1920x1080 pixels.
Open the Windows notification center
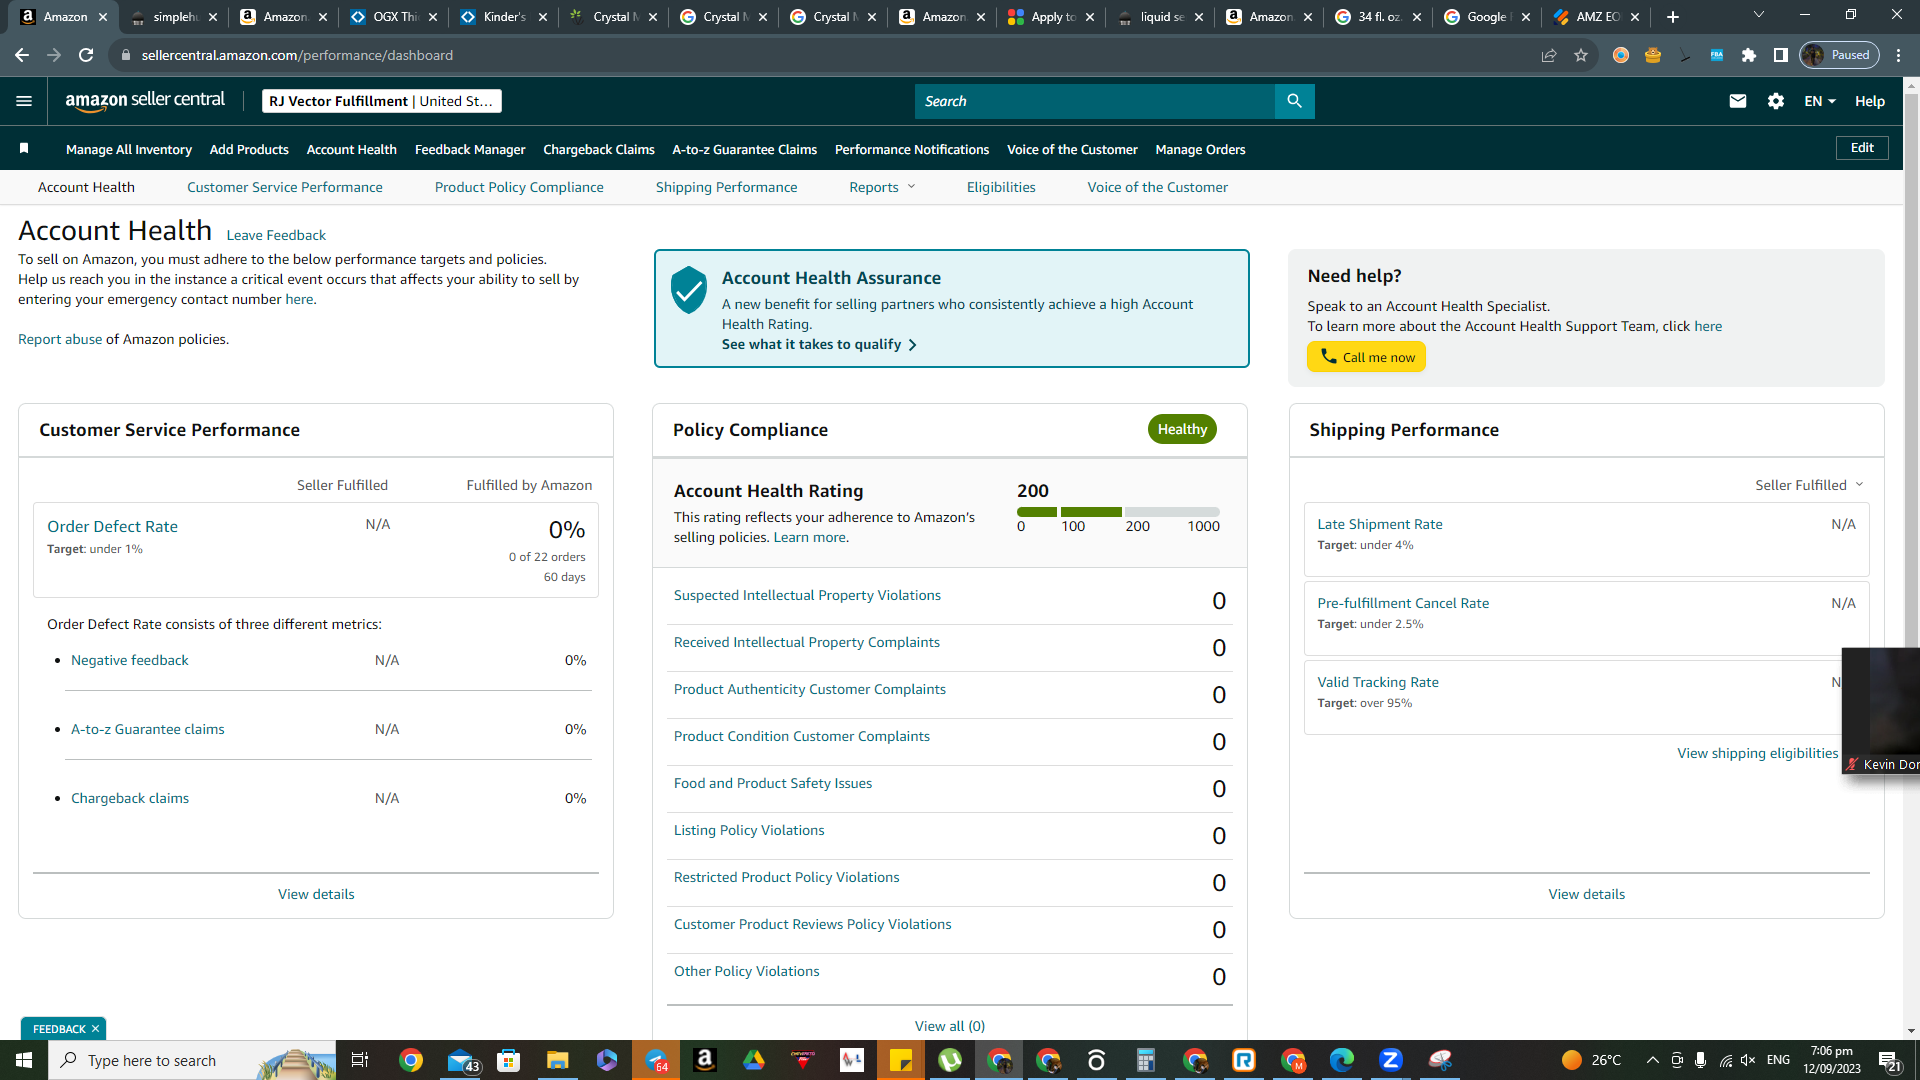pos(1890,1060)
